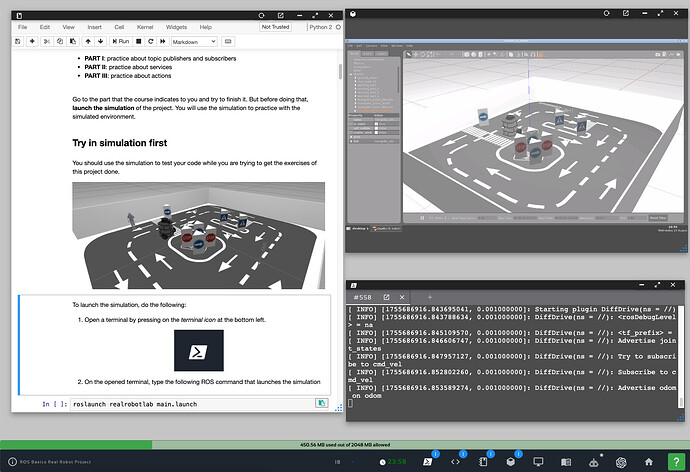
Task: Open the Kernel menu in the notebook
Action: 147,28
